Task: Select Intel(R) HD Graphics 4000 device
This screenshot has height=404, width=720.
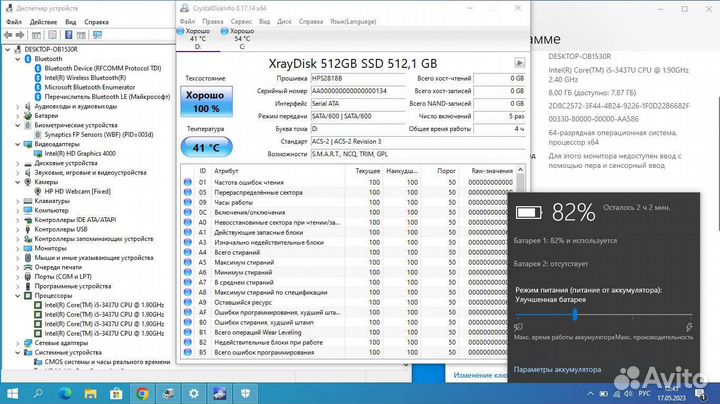Action: point(80,154)
